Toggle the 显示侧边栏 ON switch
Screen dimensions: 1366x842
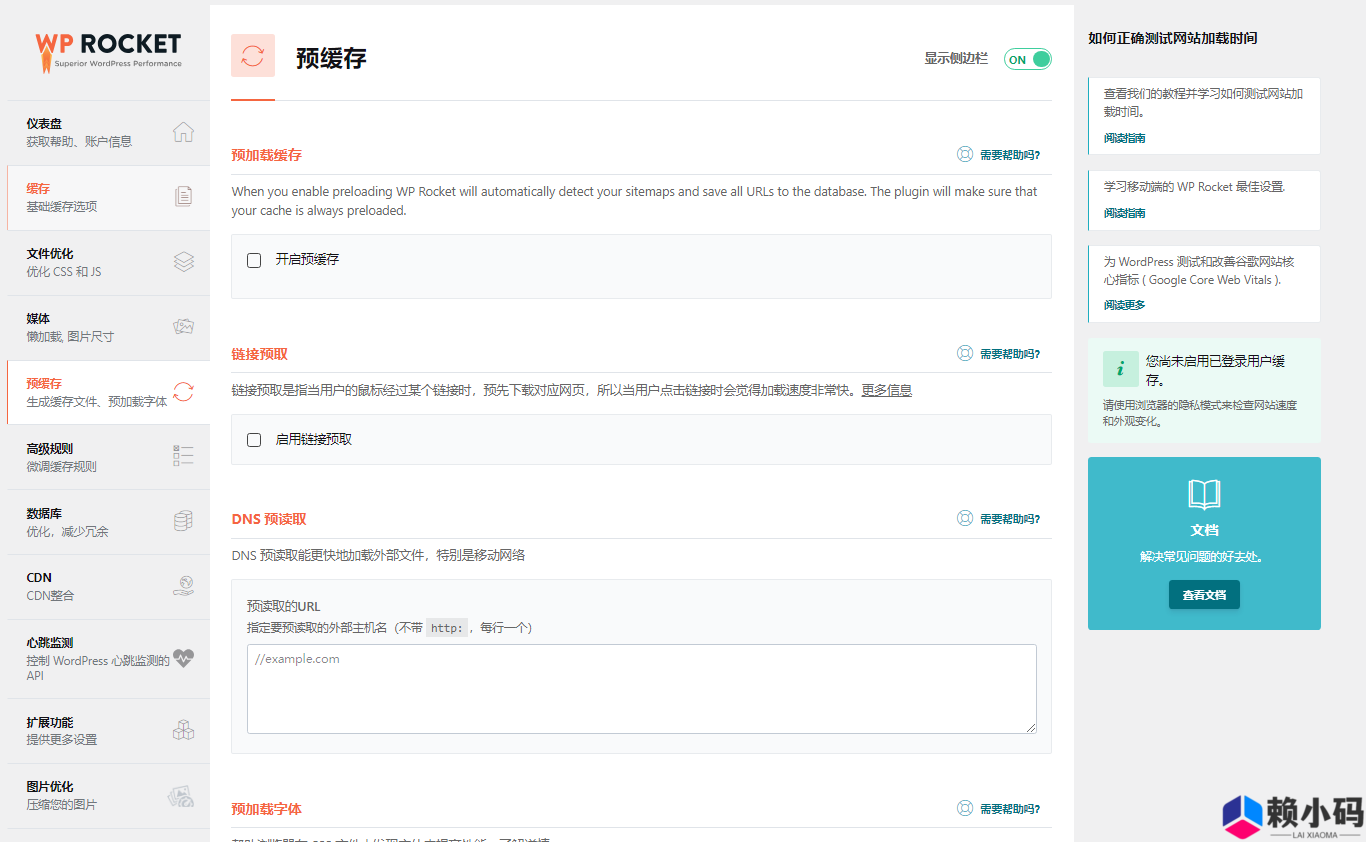point(1028,59)
